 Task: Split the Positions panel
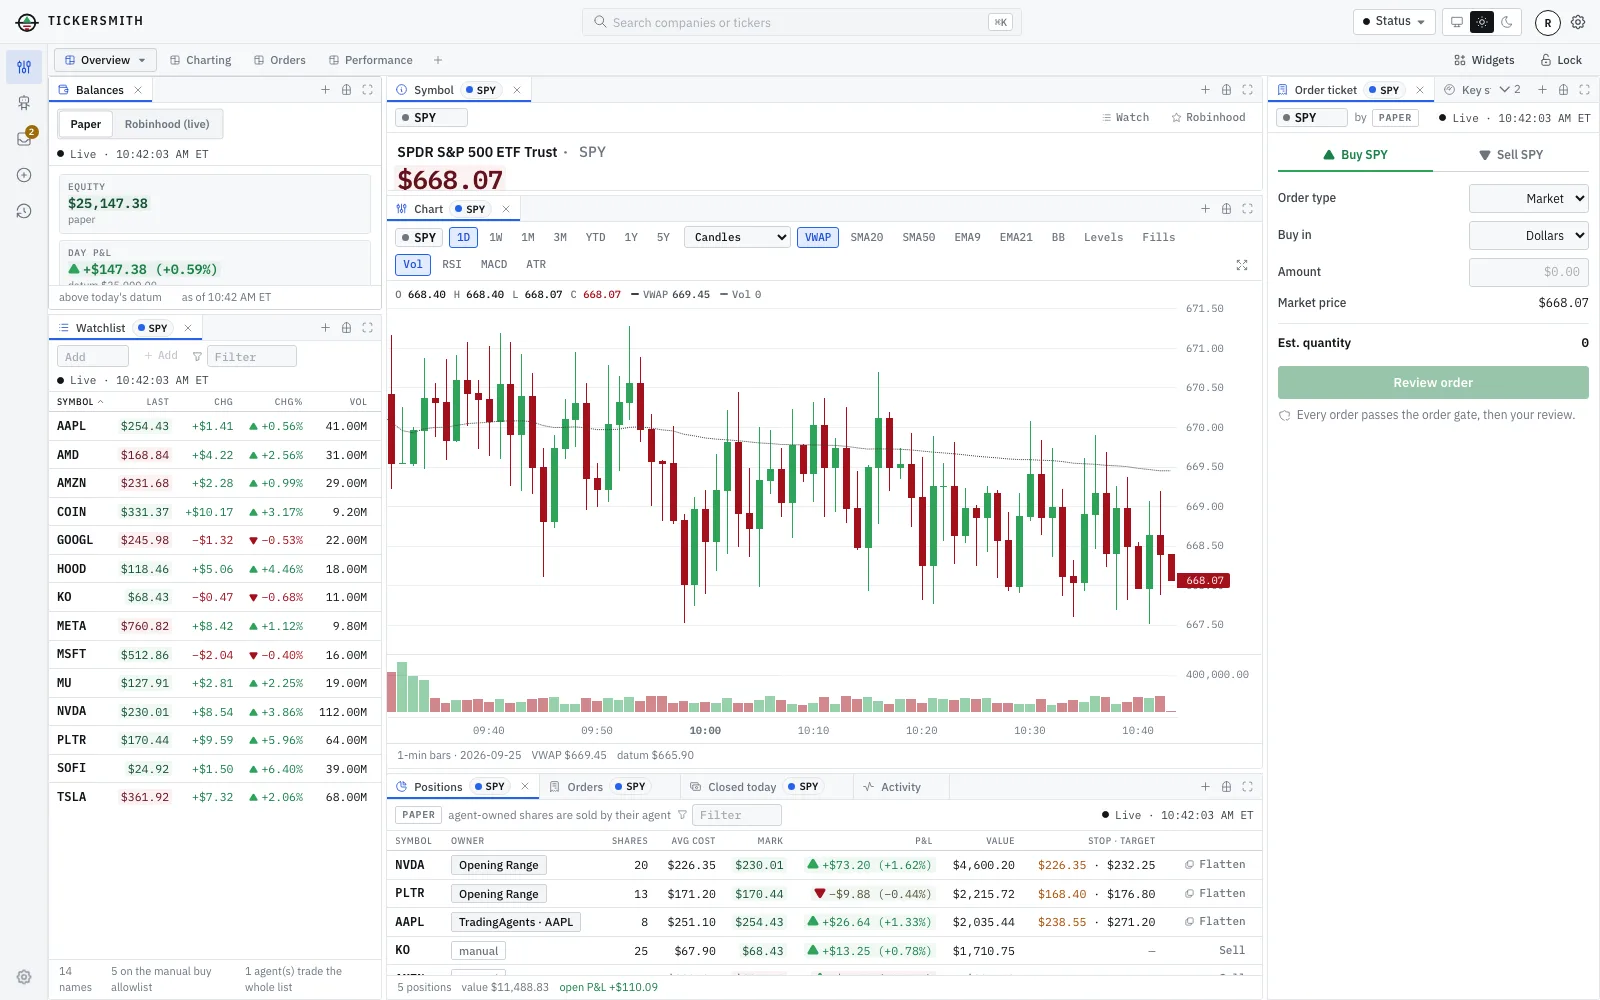click(x=1226, y=787)
